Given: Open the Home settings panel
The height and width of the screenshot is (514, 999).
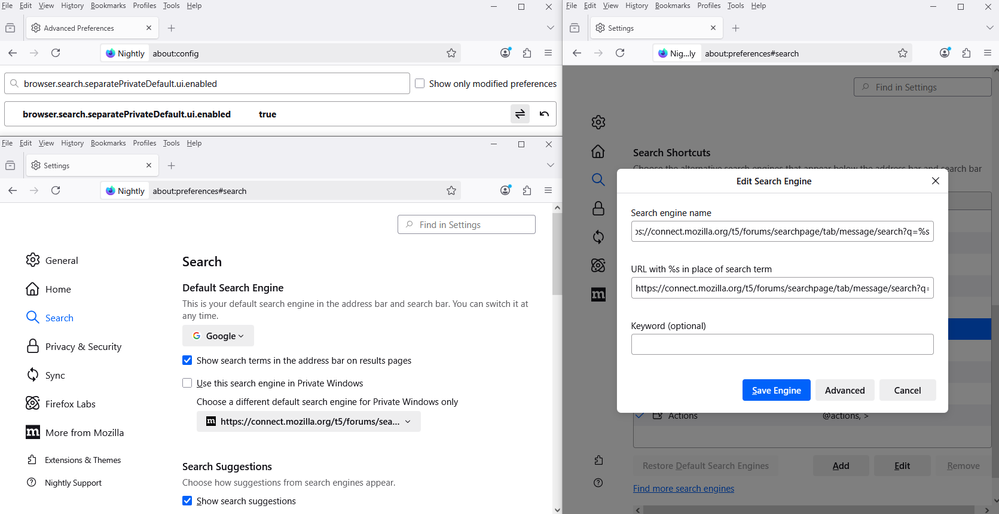Looking at the screenshot, I should pos(58,290).
